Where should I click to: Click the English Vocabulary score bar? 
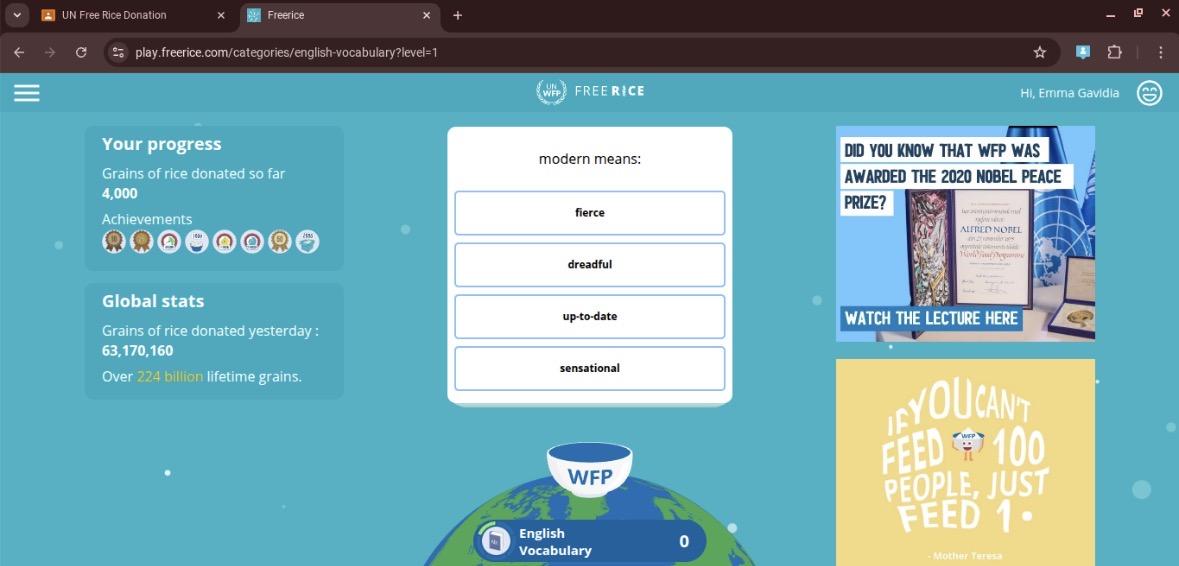point(590,541)
